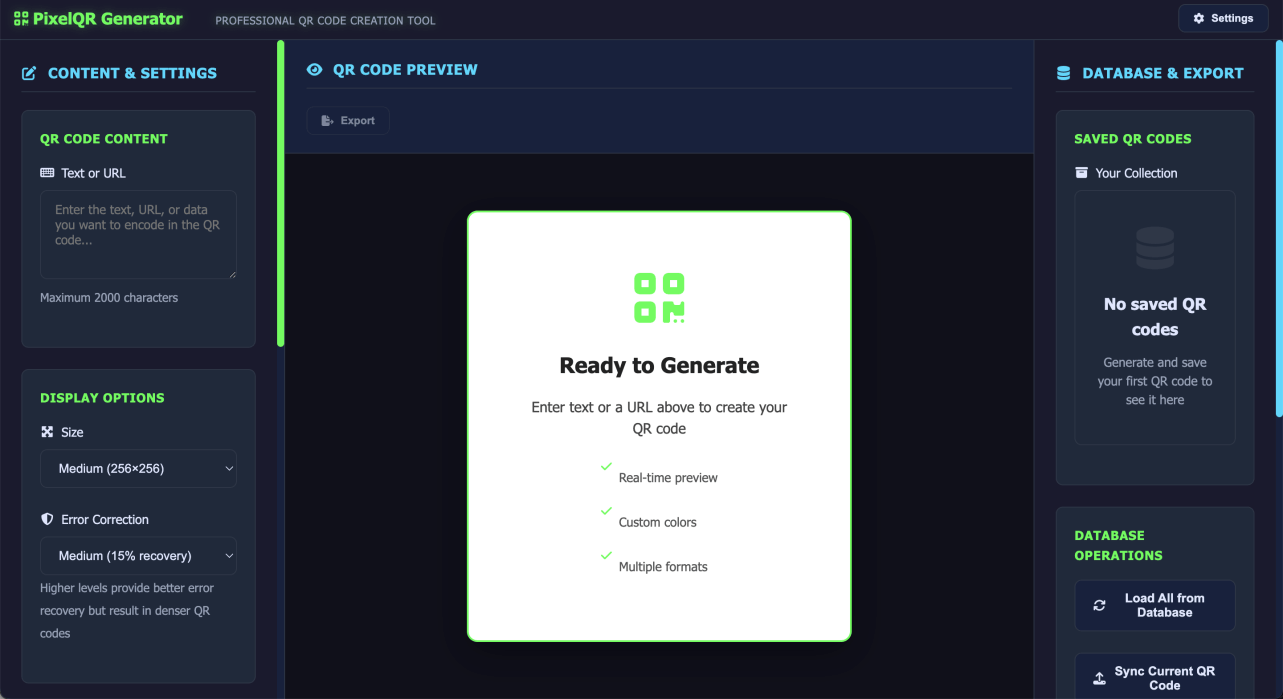Click the Database Operations heading
This screenshot has width=1283, height=699.
coord(1119,545)
